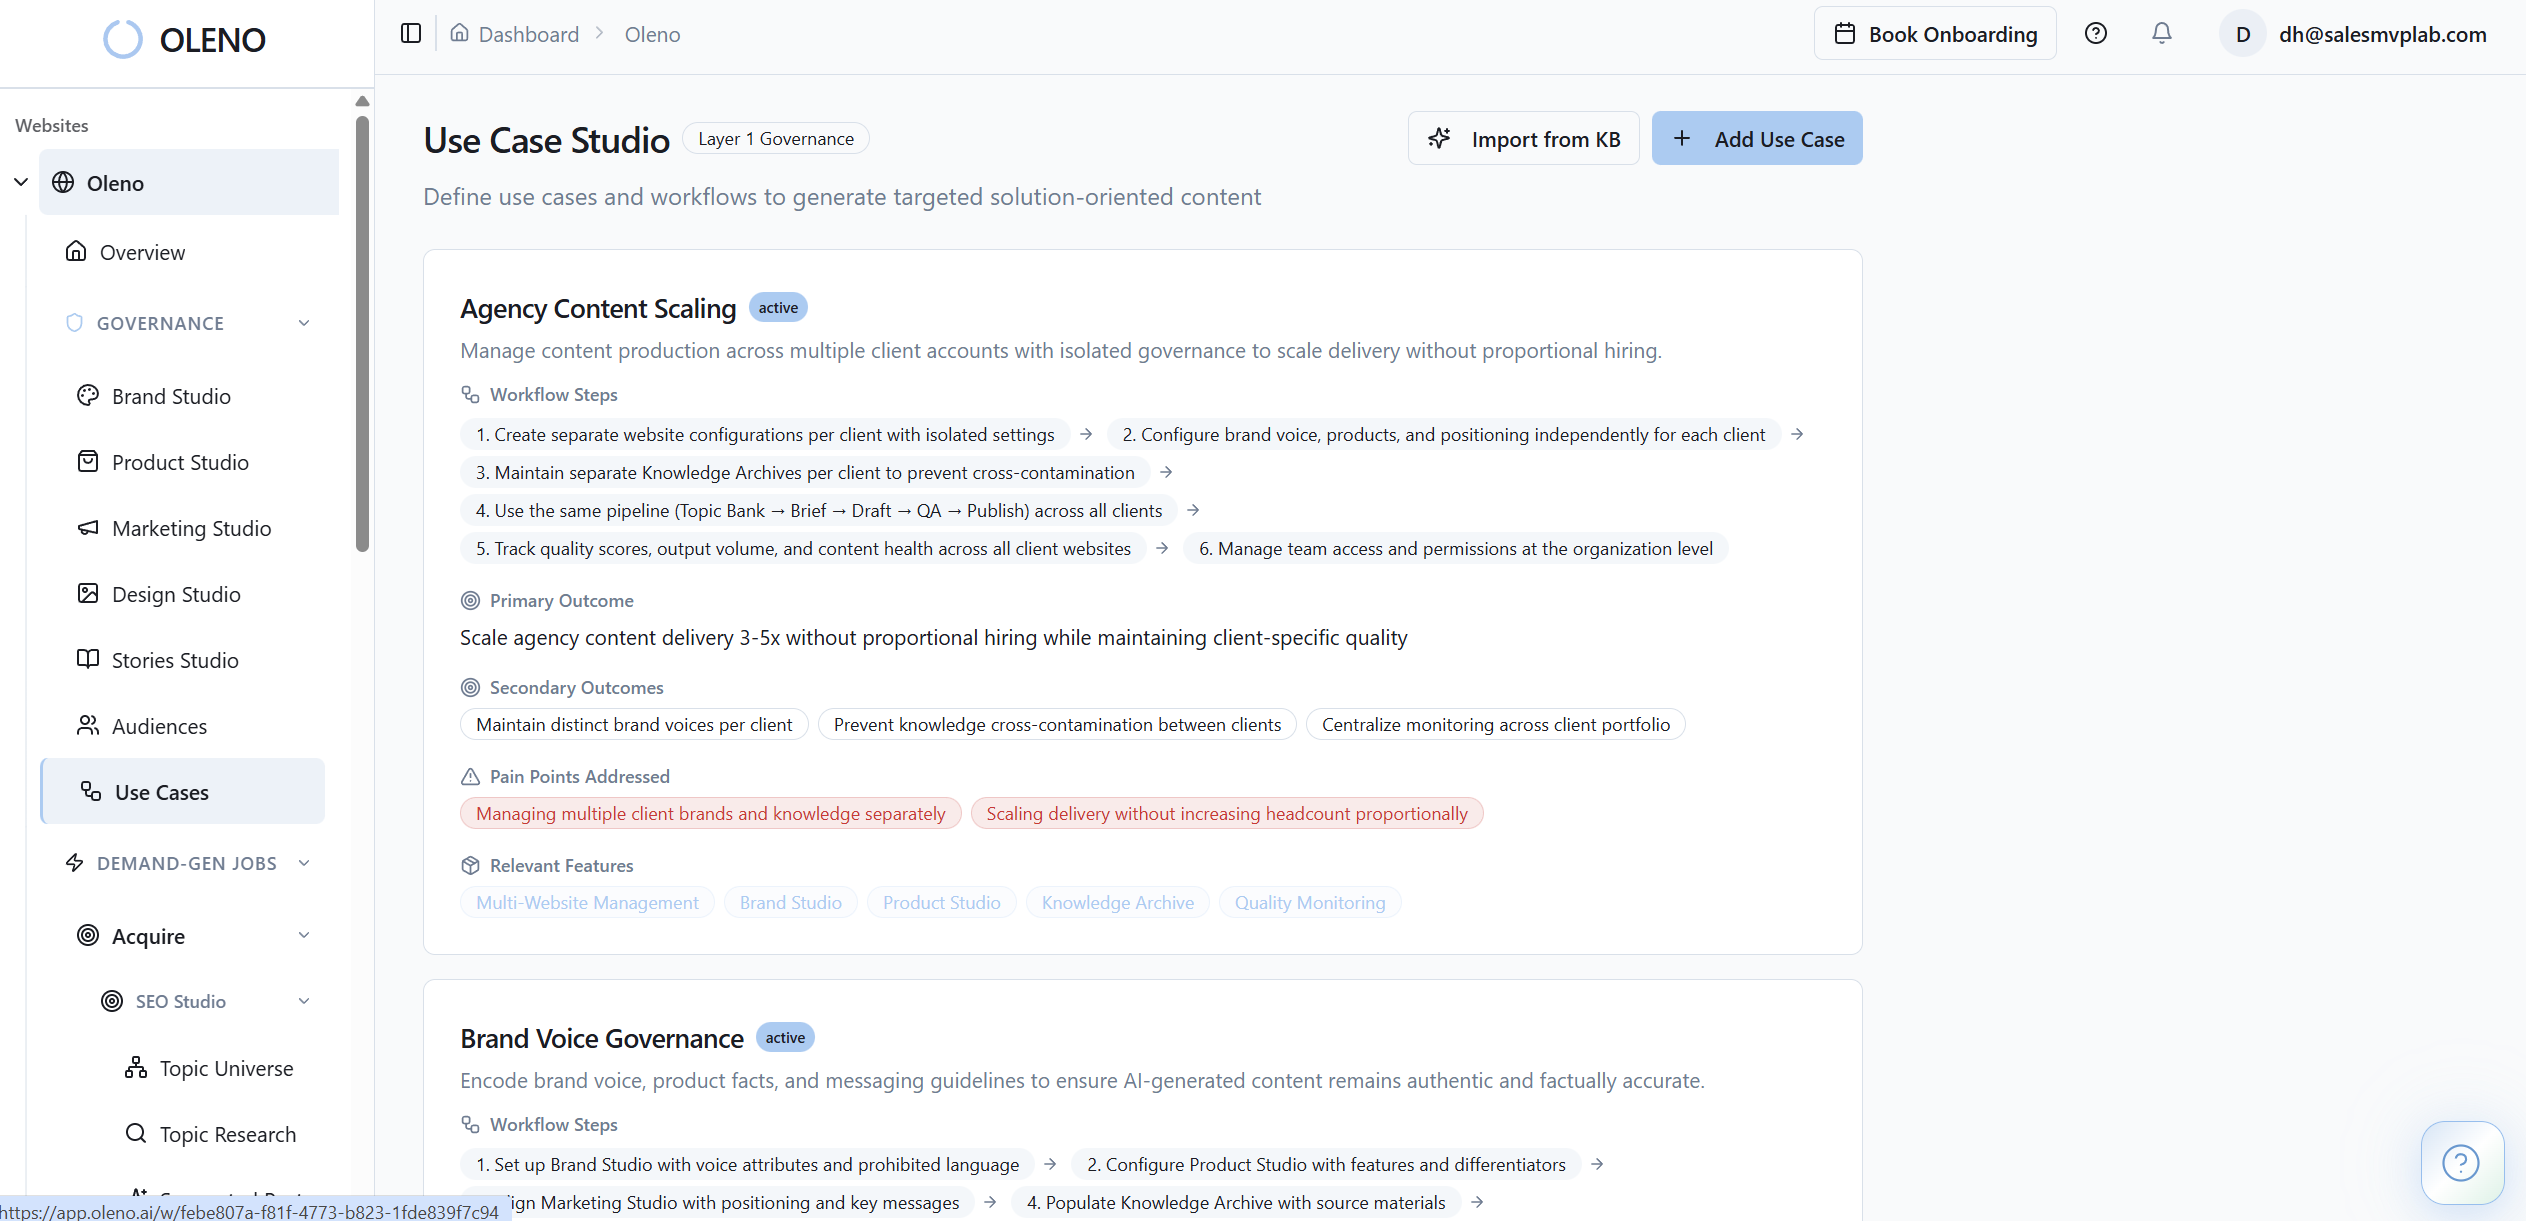
Task: Select the Brand Studio palette icon
Action: (x=87, y=396)
